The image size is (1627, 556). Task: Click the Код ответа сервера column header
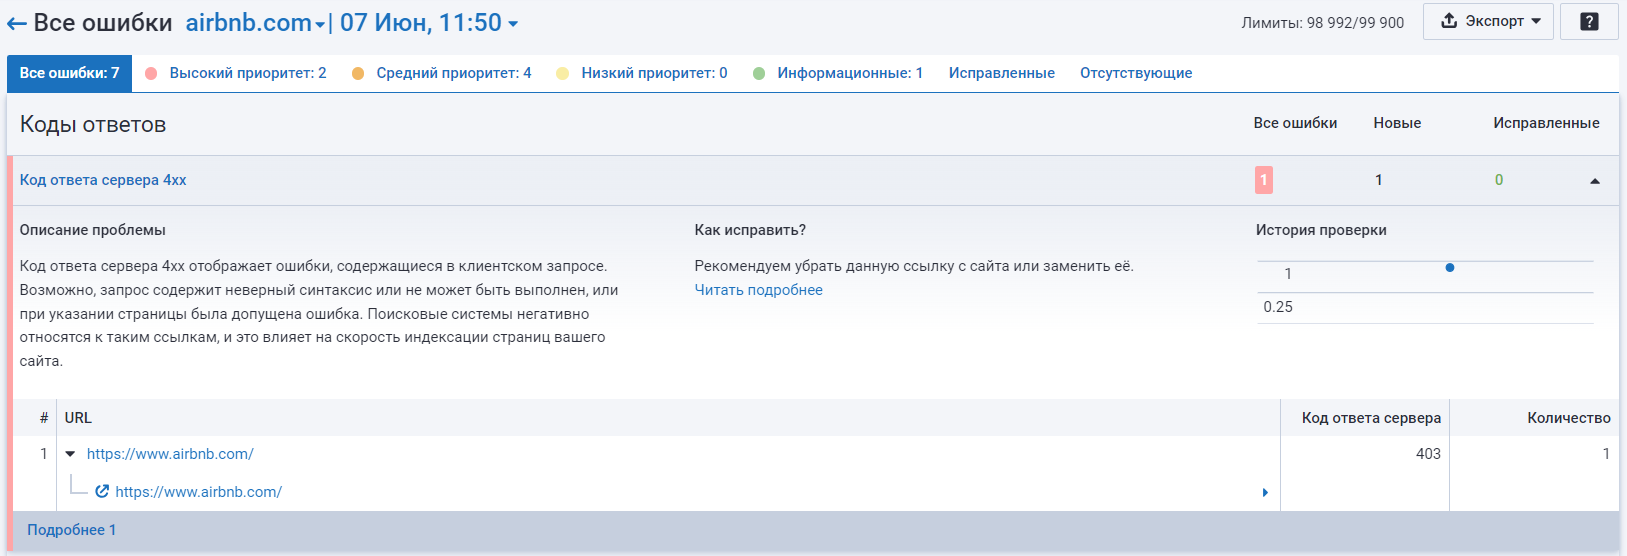coord(1371,418)
